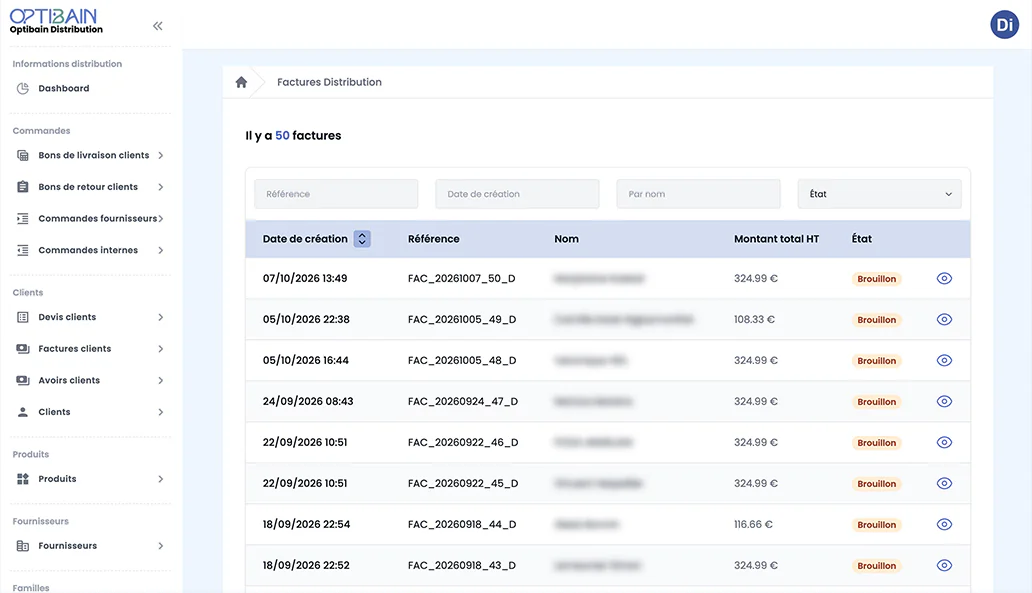Image resolution: width=1032 pixels, height=593 pixels.
Task: Open Bons de livraison clients menu item
Action: coord(93,155)
